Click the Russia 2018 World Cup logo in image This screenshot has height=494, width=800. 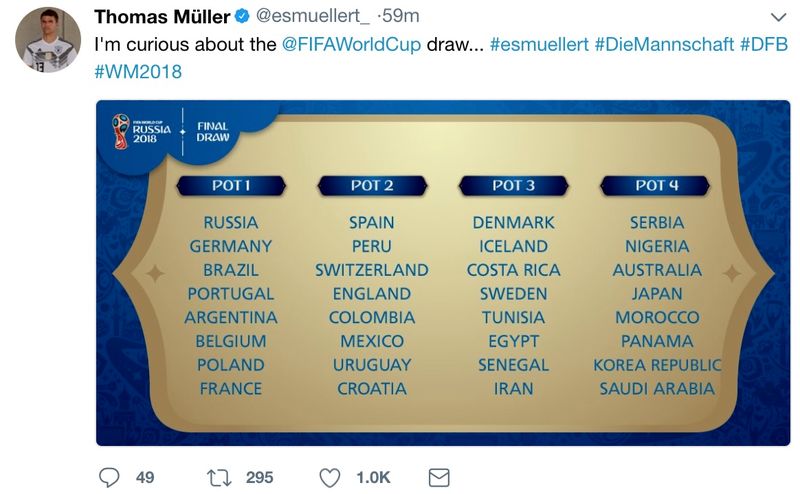pyautogui.click(x=142, y=132)
